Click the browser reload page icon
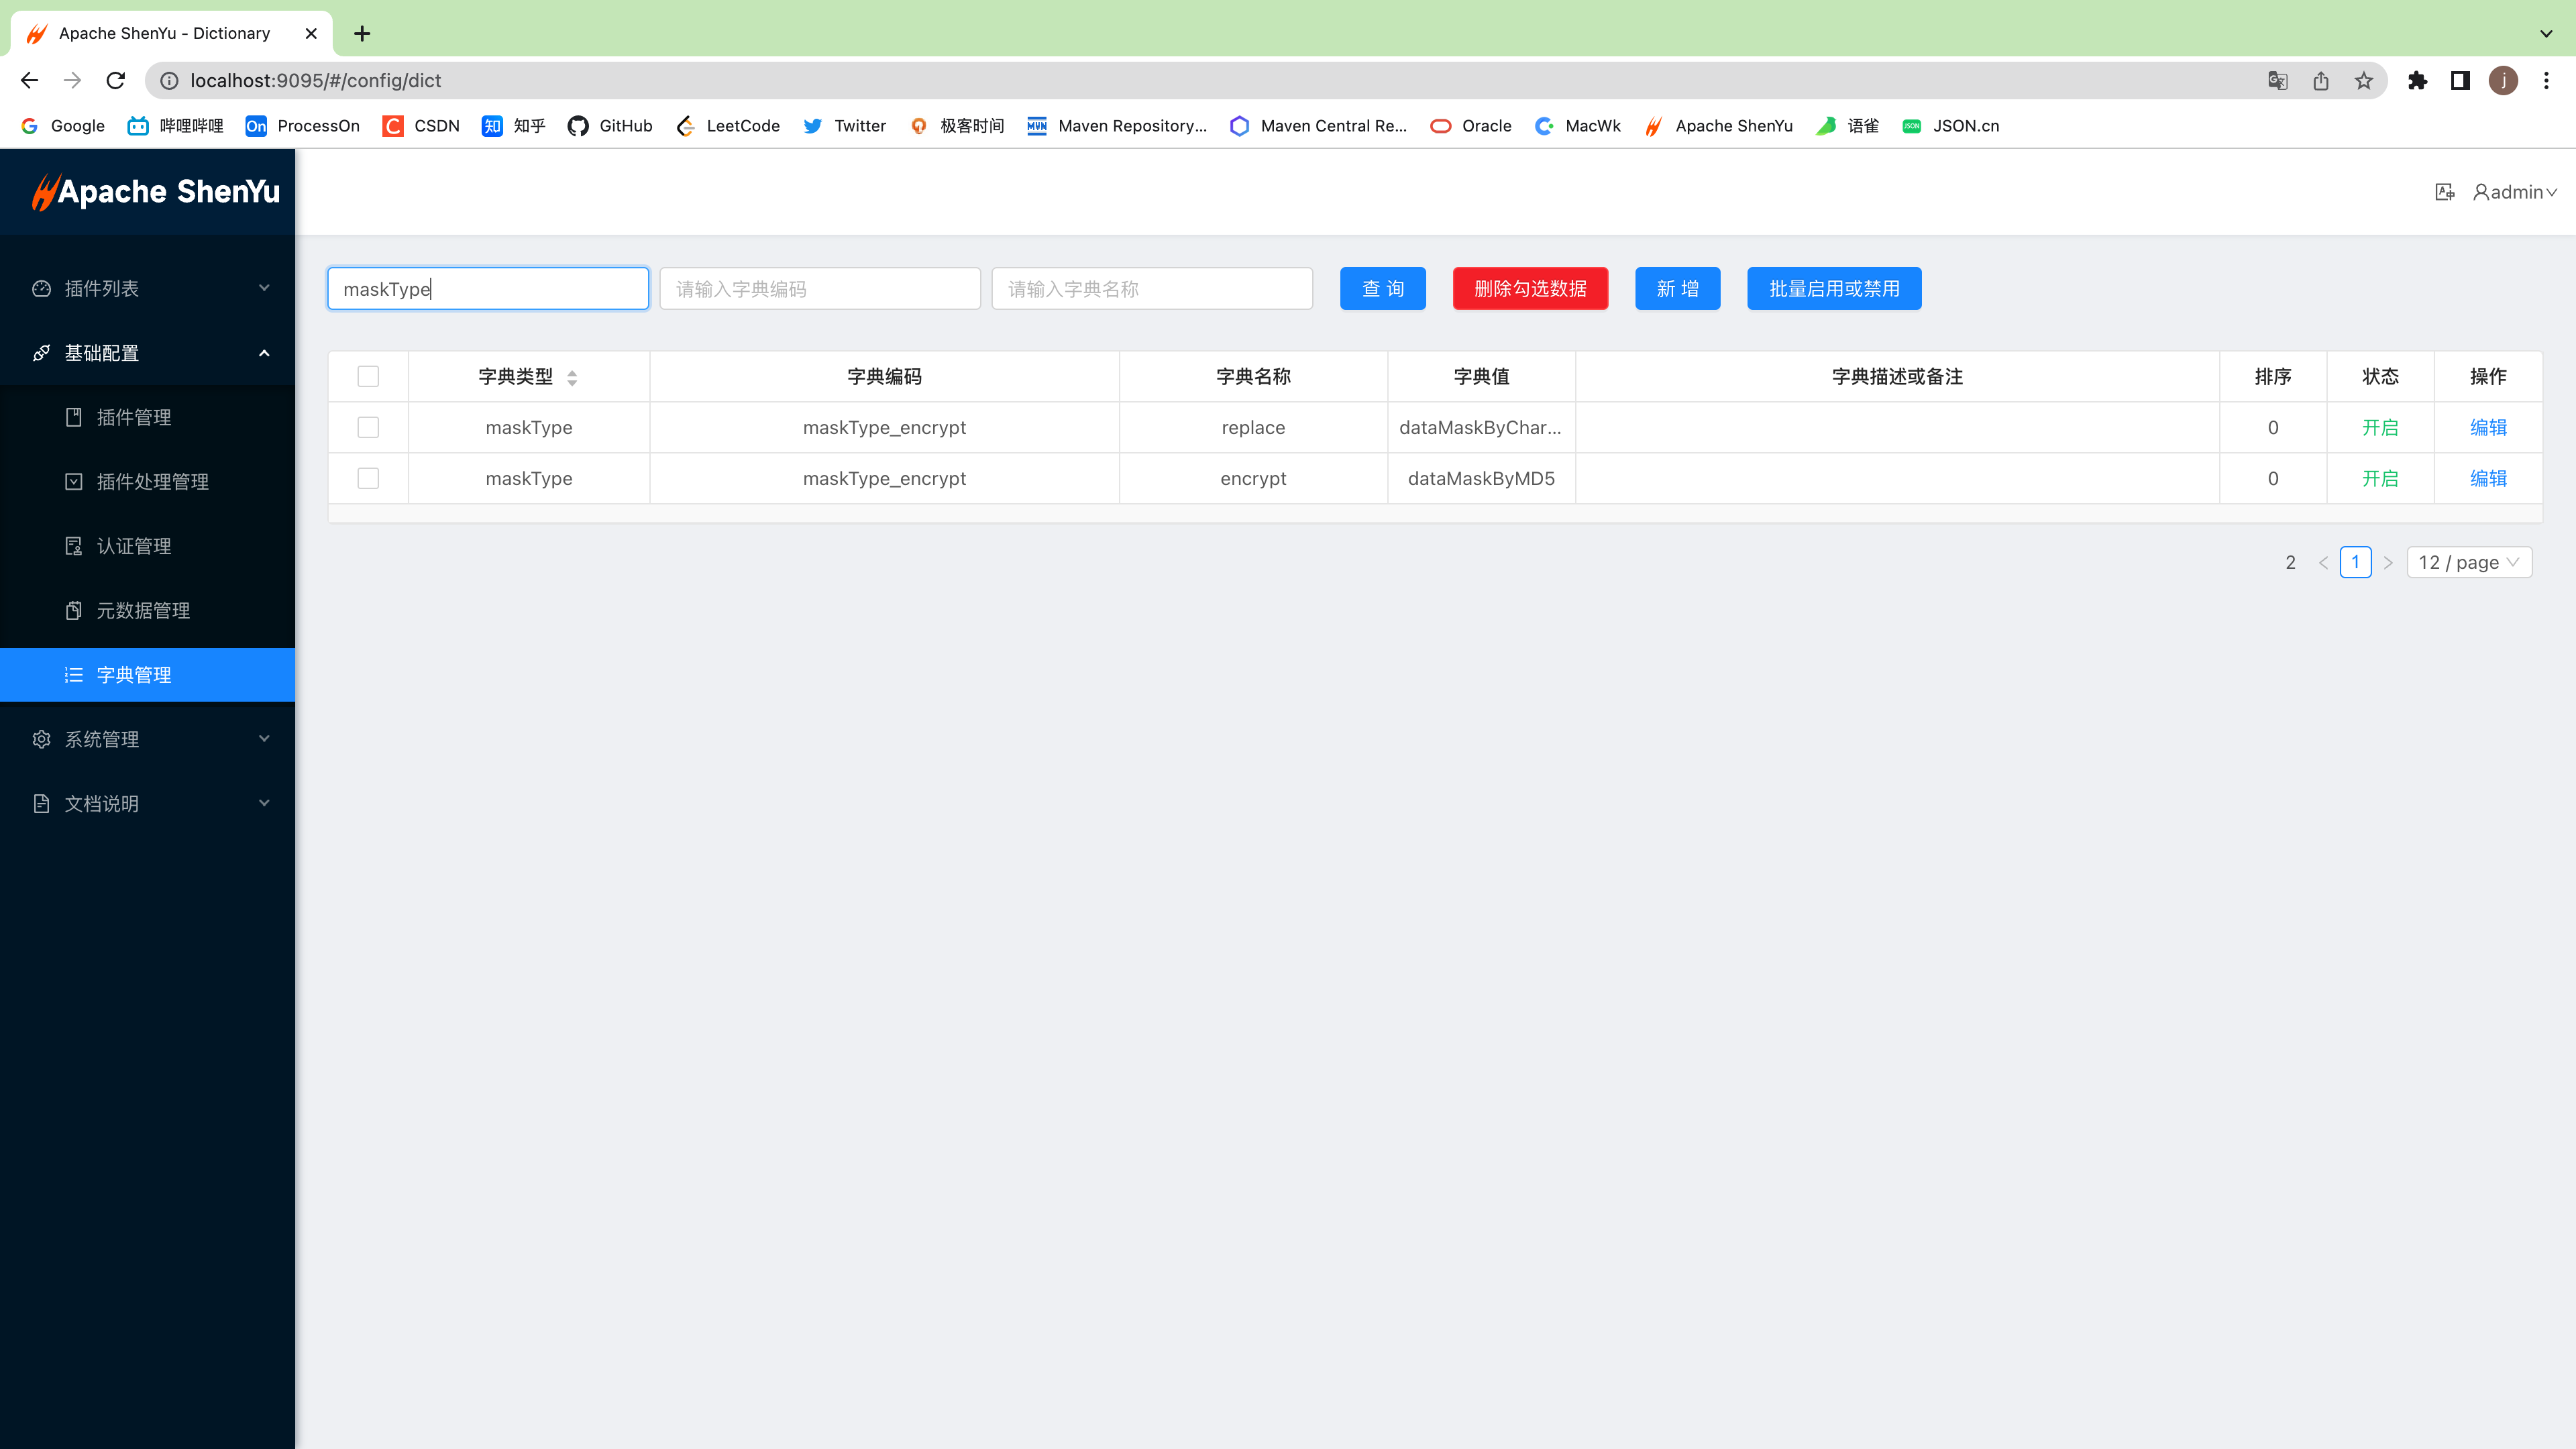Image resolution: width=2576 pixels, height=1449 pixels. 116,81
